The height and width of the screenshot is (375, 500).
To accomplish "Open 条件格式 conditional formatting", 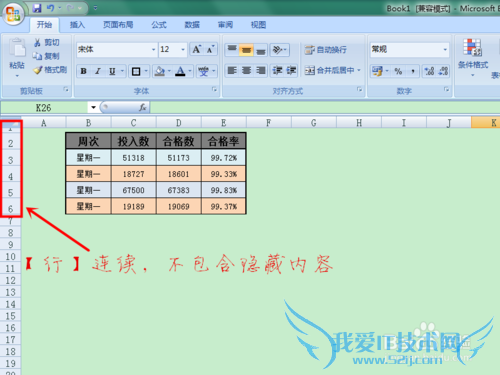I will click(473, 57).
